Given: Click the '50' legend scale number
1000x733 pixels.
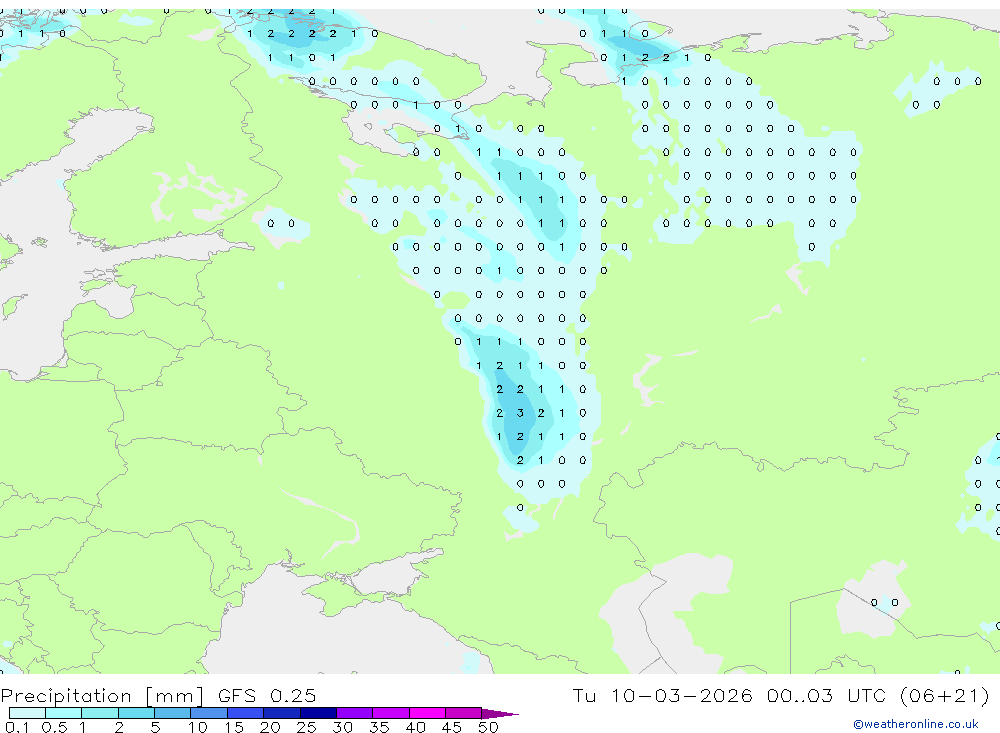Looking at the screenshot, I should point(489,727).
